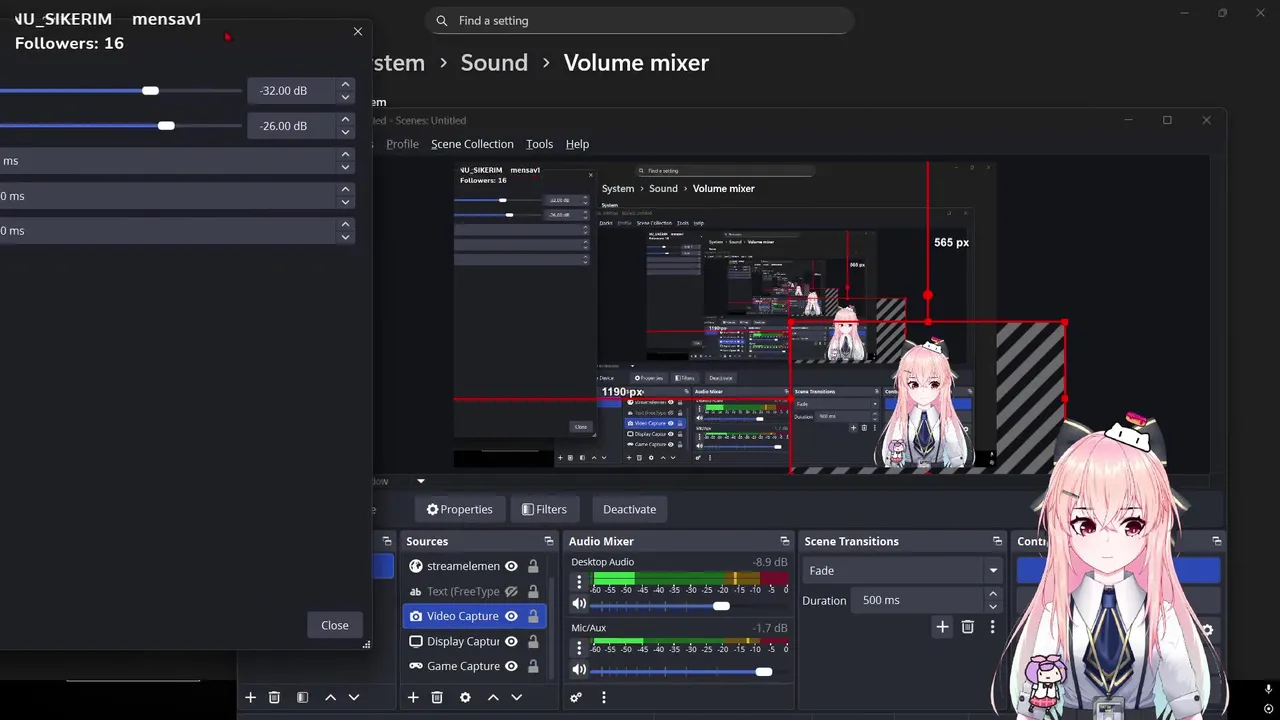The width and height of the screenshot is (1280, 720).
Task: Decrease the -26.00 dB value
Action: [345, 132]
